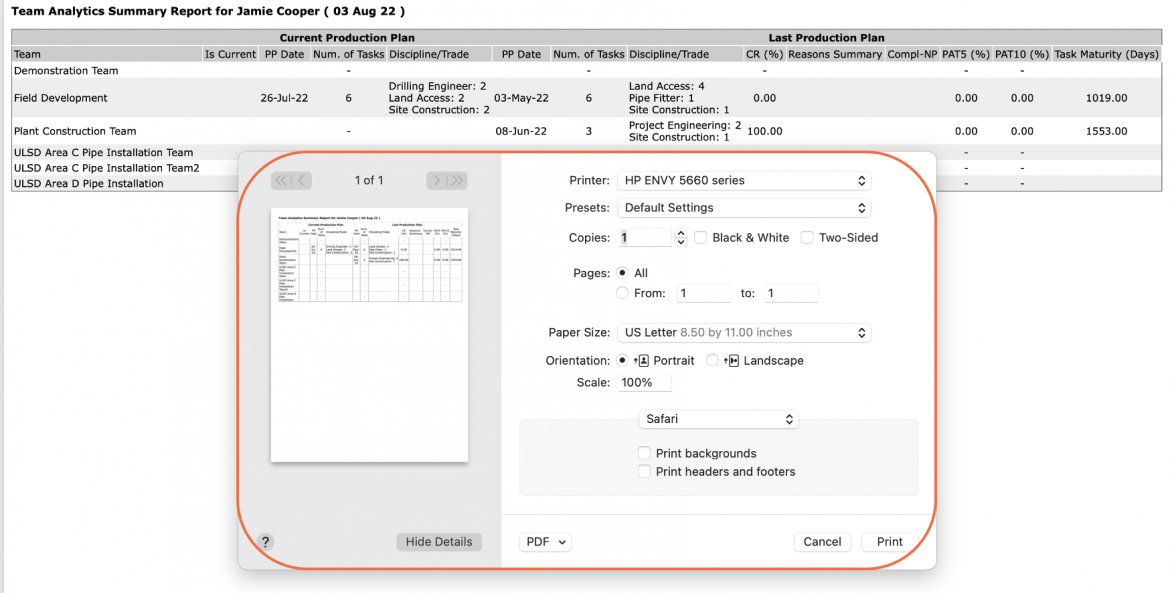
Task: Open the Printer dropdown HP ENVY 5660
Action: [744, 181]
